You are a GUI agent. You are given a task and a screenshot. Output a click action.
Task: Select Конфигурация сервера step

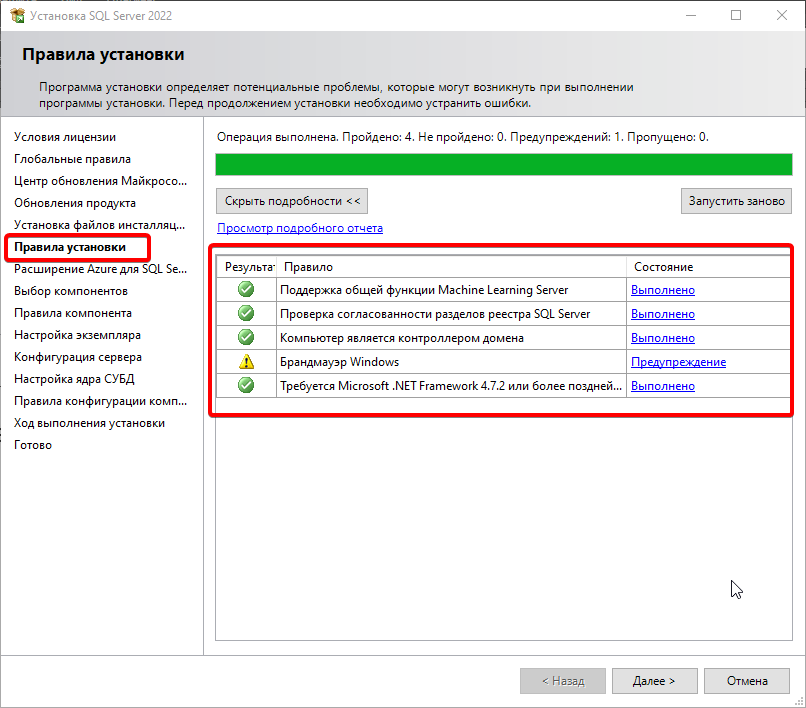78,357
